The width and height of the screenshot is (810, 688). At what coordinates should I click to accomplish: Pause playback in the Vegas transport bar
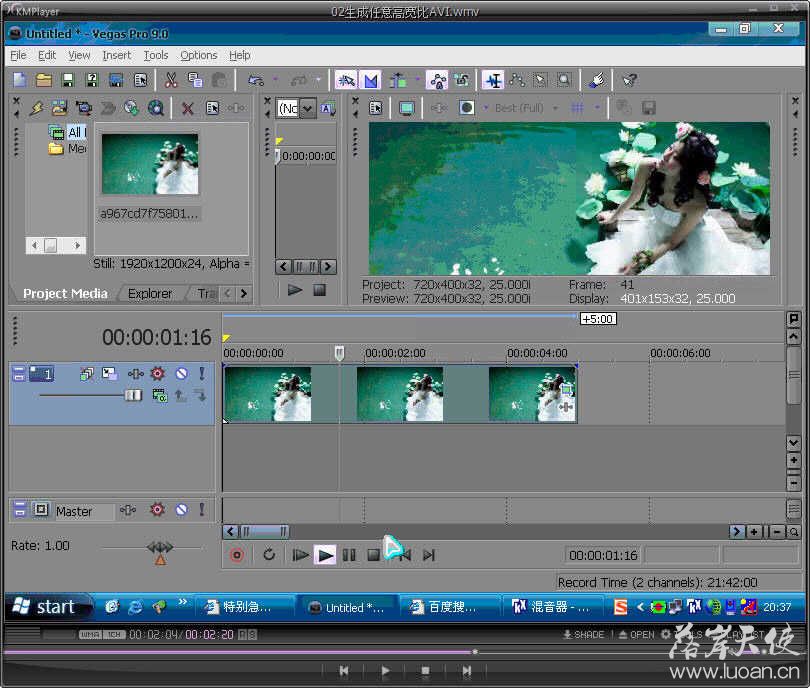349,555
